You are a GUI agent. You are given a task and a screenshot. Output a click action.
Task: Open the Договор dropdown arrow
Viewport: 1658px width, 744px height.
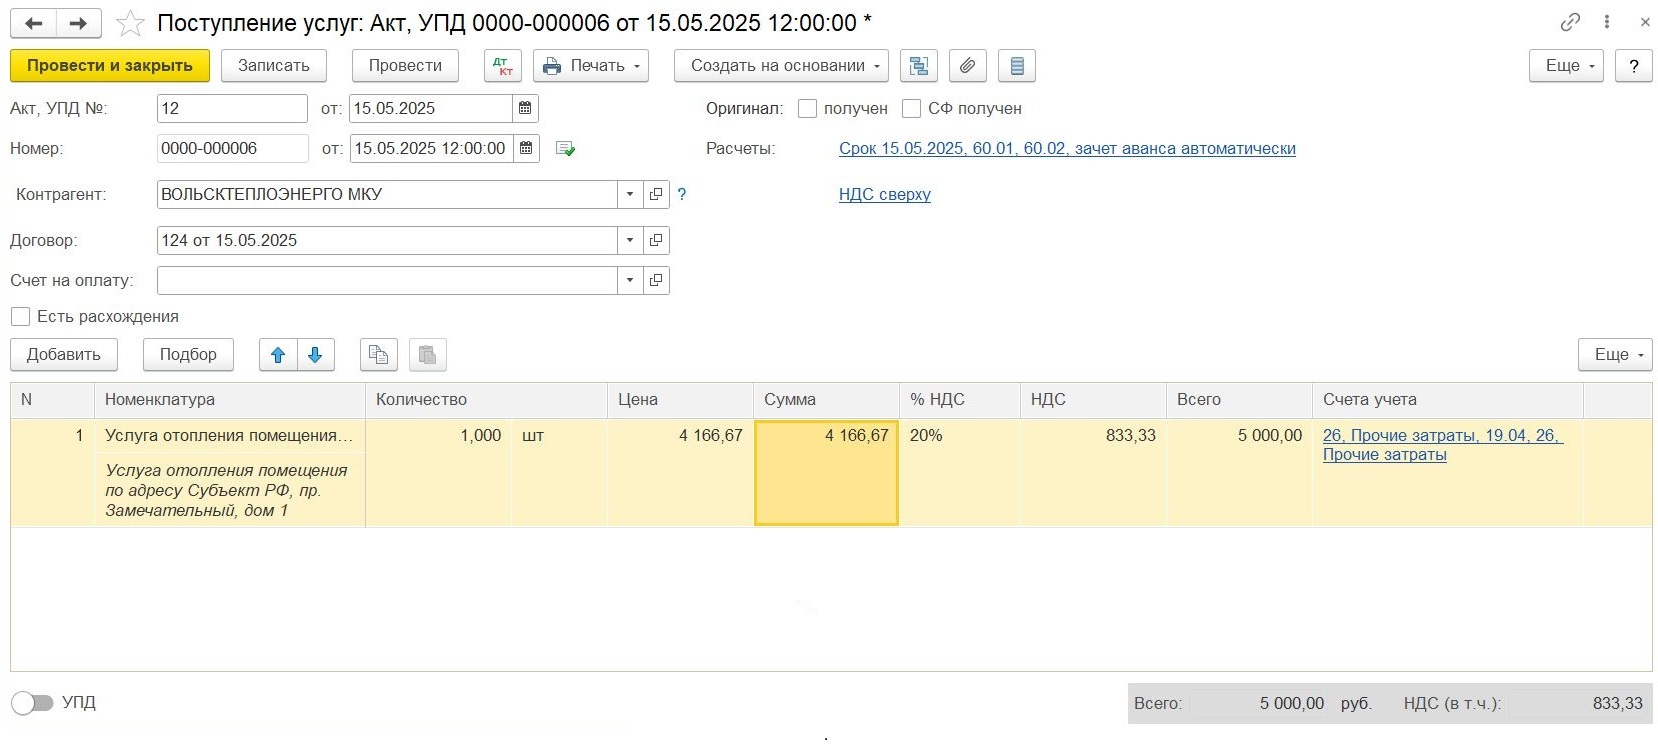(x=629, y=240)
